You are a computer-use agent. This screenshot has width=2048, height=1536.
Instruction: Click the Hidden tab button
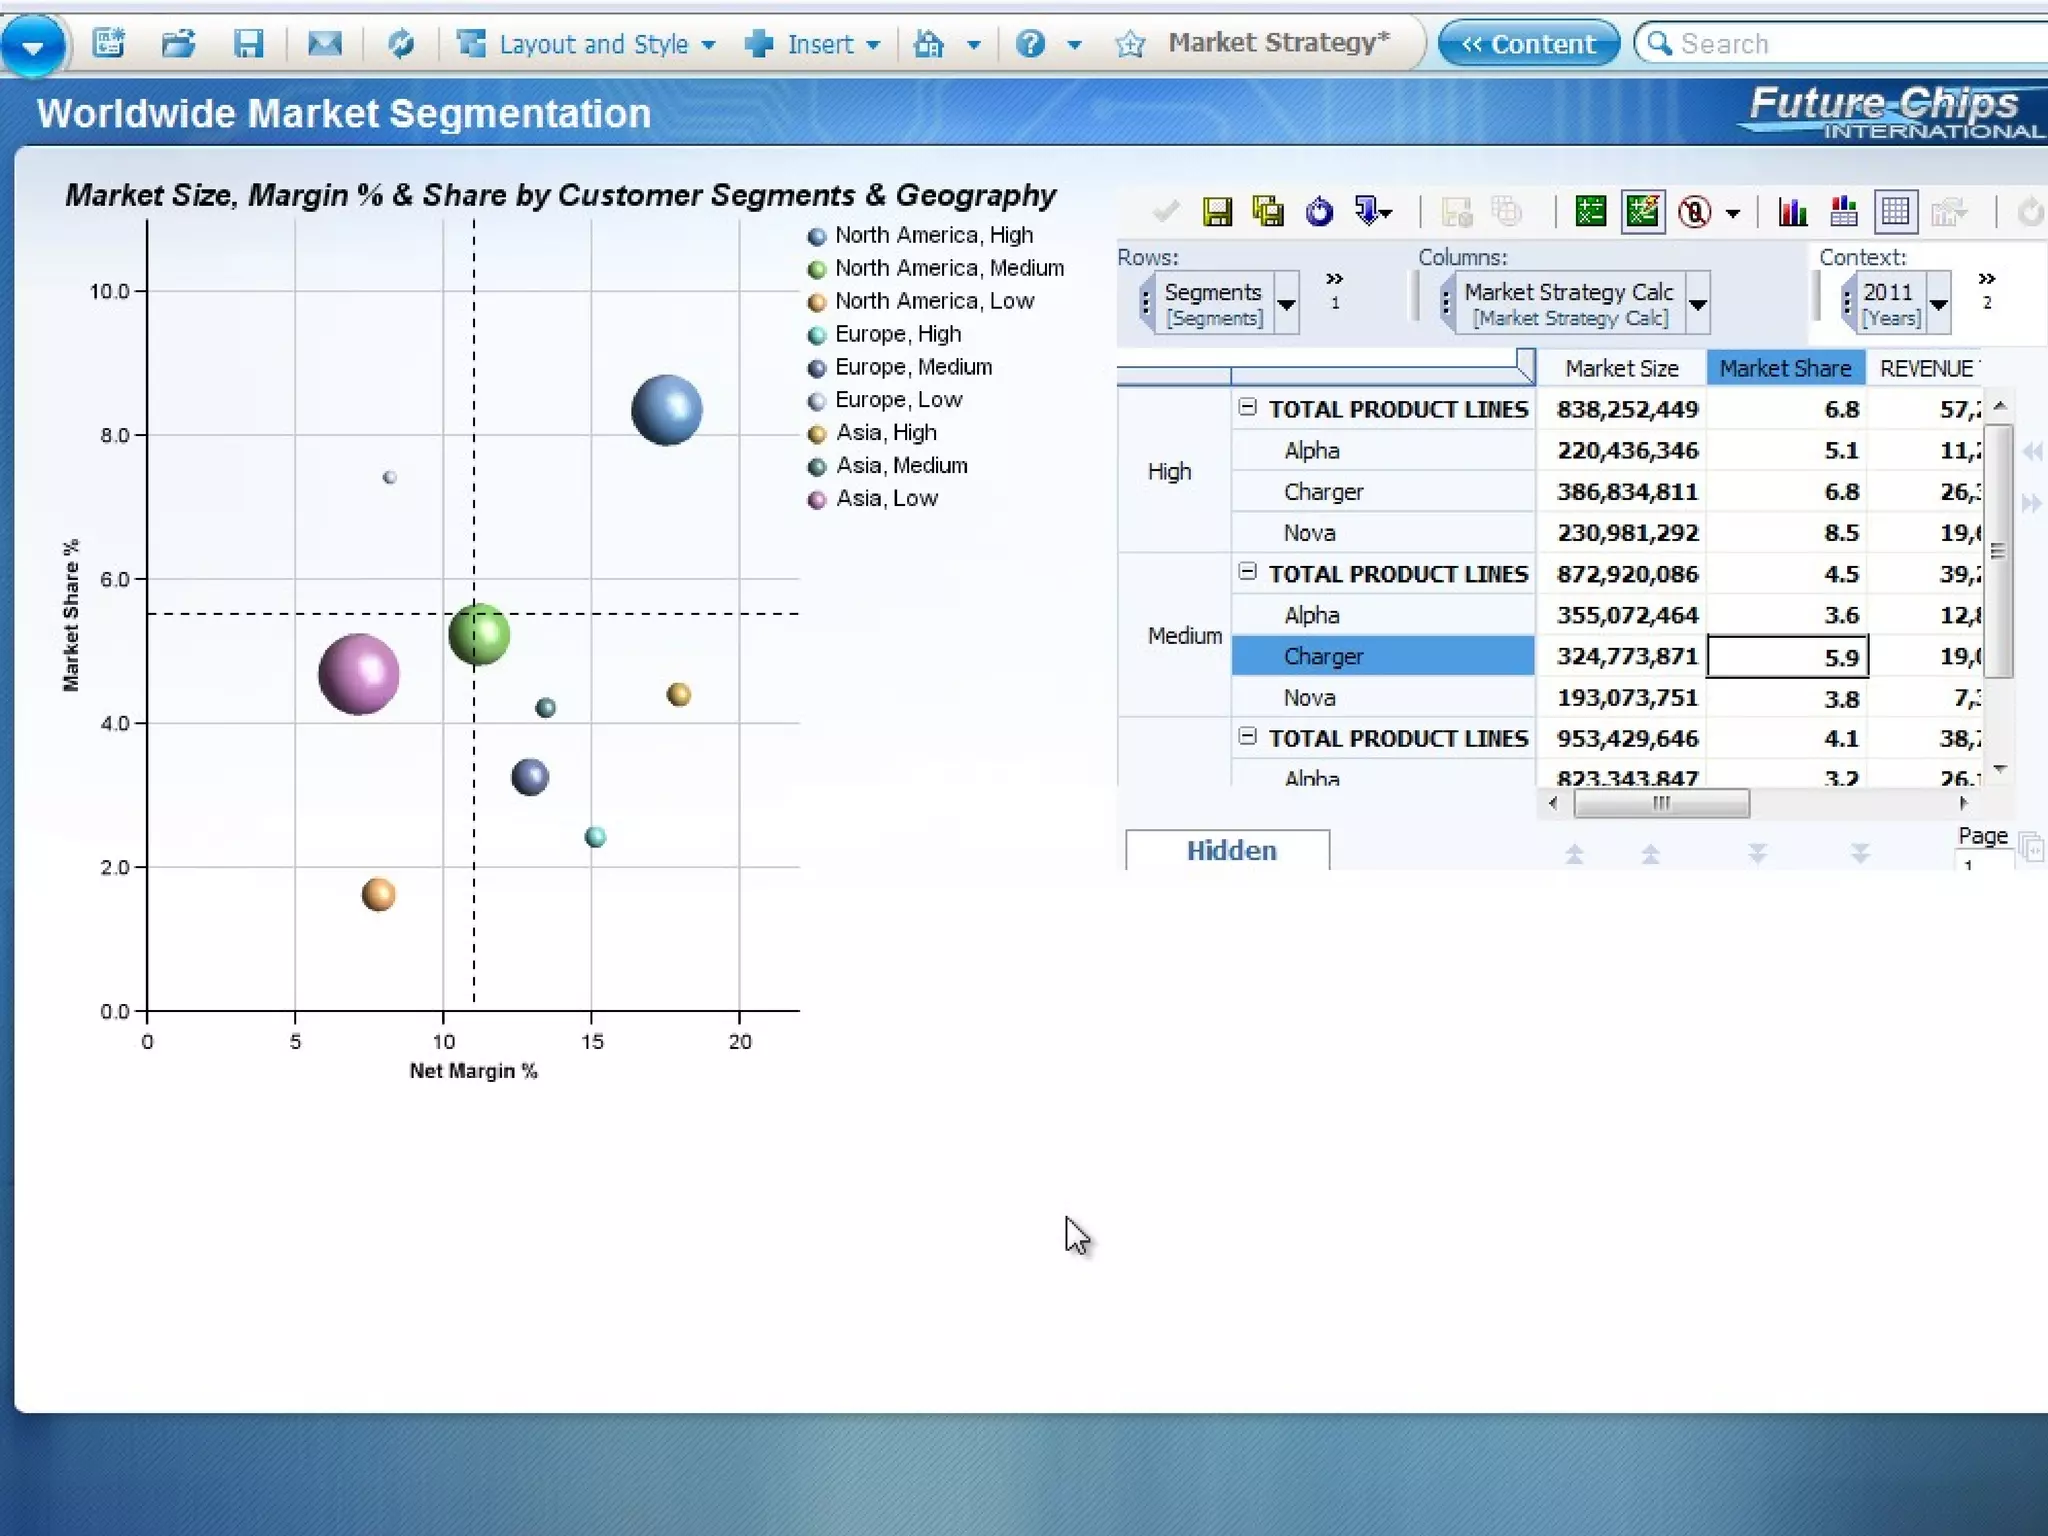coord(1230,850)
